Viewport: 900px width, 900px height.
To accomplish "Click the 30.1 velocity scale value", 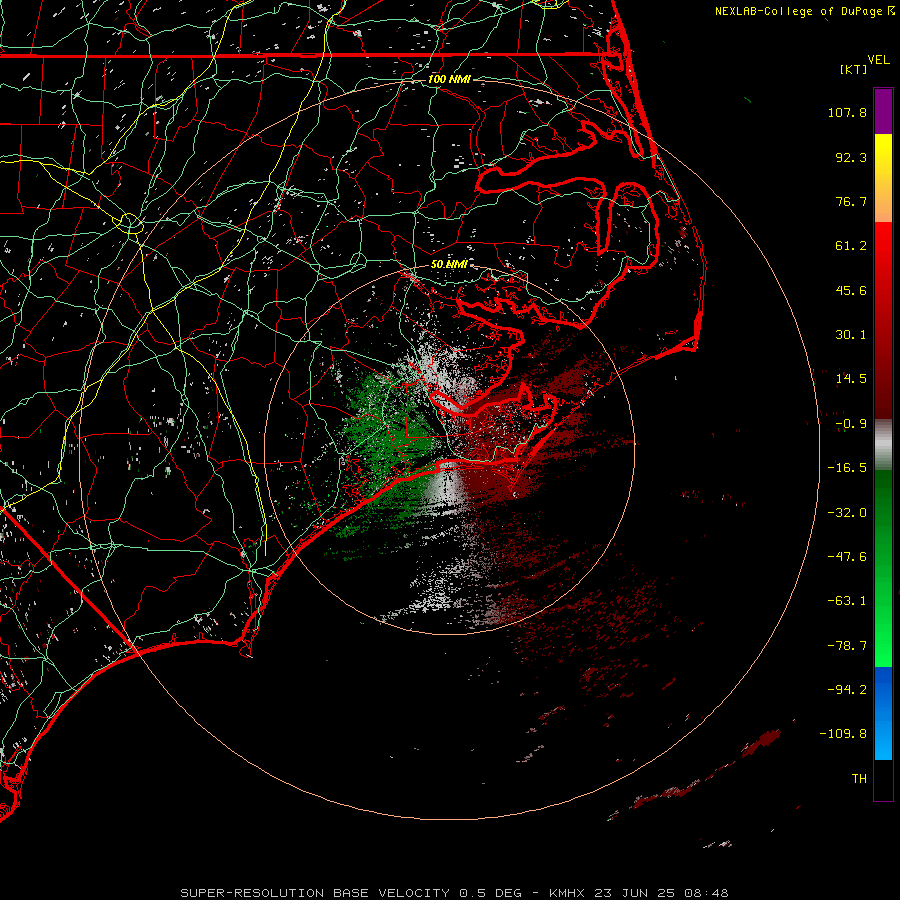I will point(851,335).
